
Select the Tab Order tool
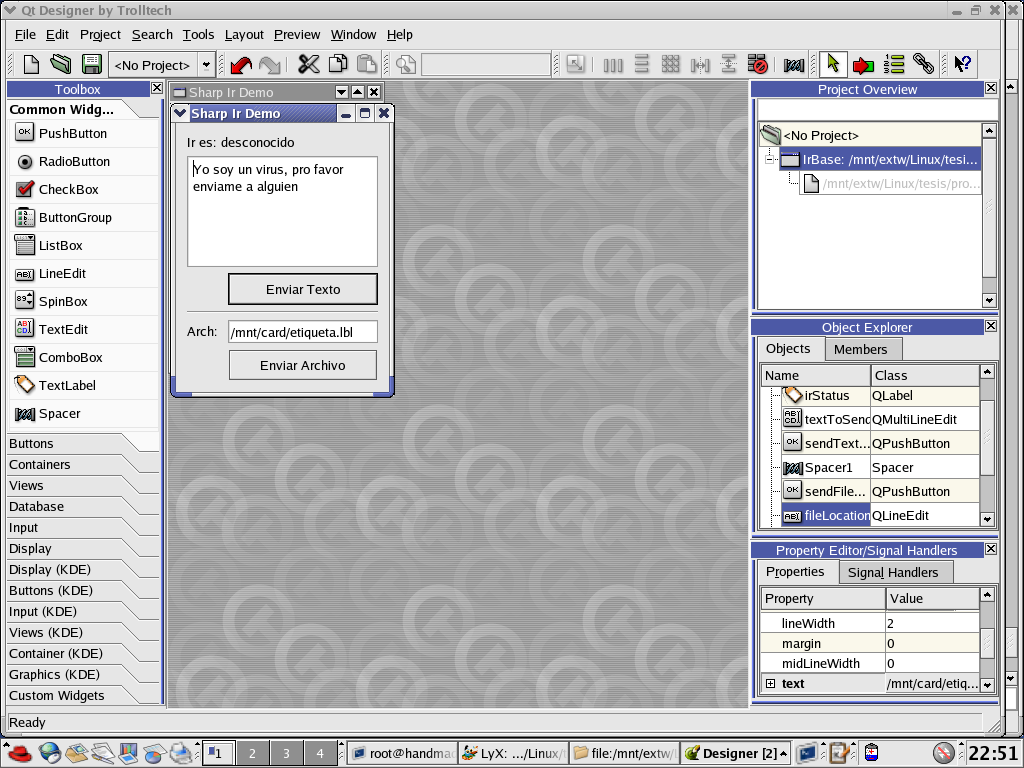click(894, 65)
